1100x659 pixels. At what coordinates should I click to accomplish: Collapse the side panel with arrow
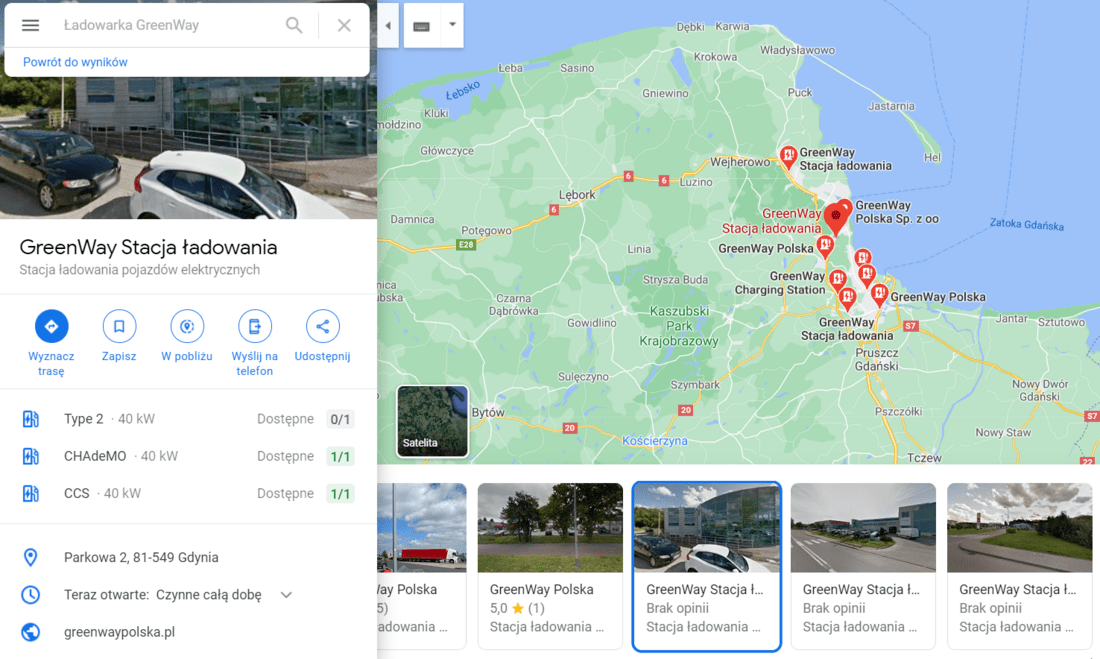388,25
